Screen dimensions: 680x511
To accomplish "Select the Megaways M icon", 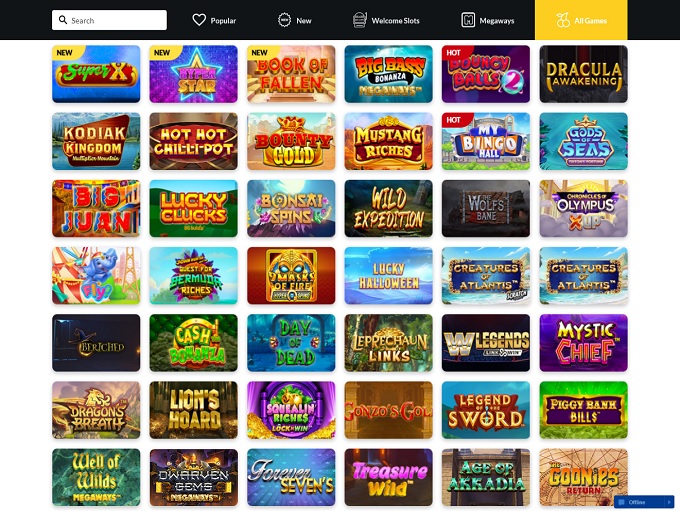I will coord(468,20).
